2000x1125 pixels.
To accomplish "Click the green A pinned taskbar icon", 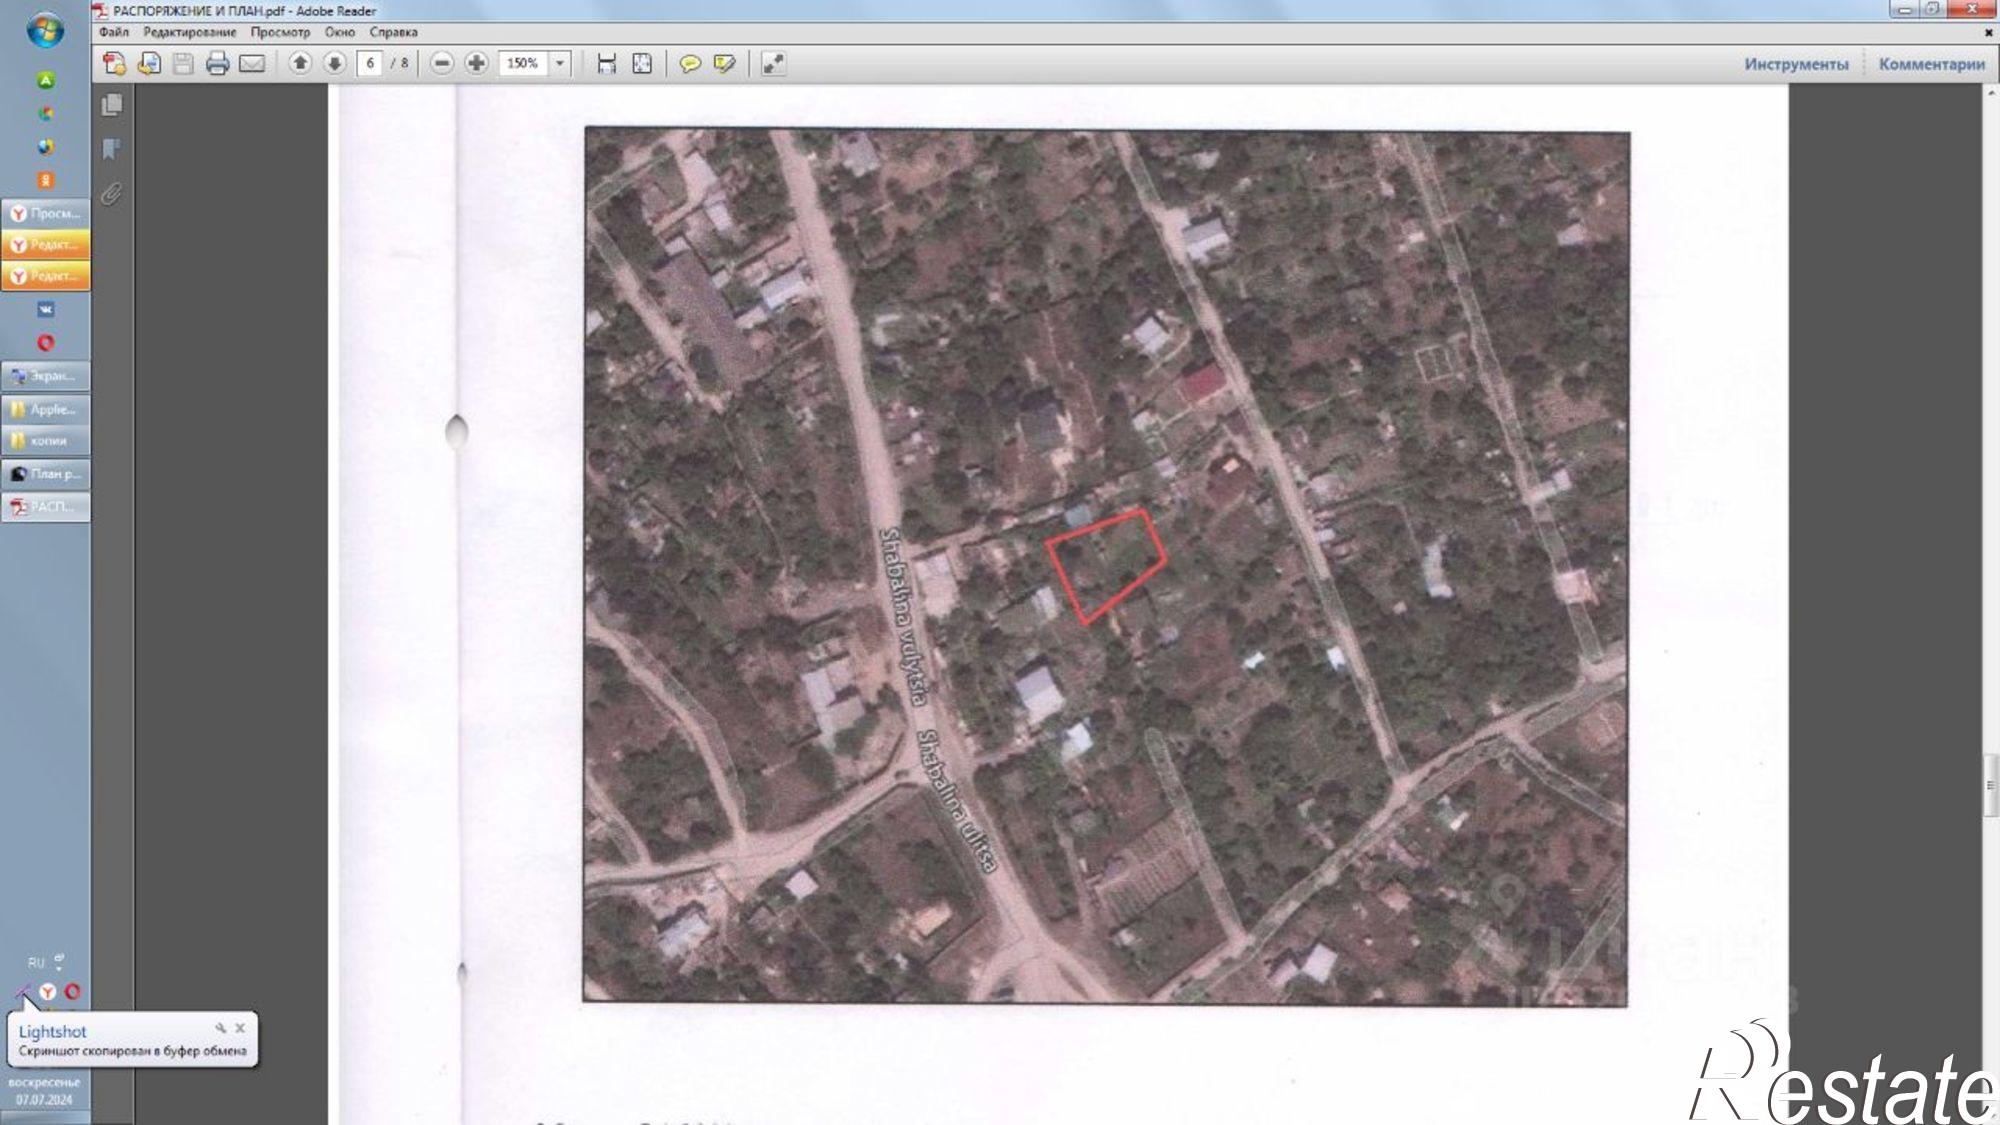I will (x=45, y=80).
